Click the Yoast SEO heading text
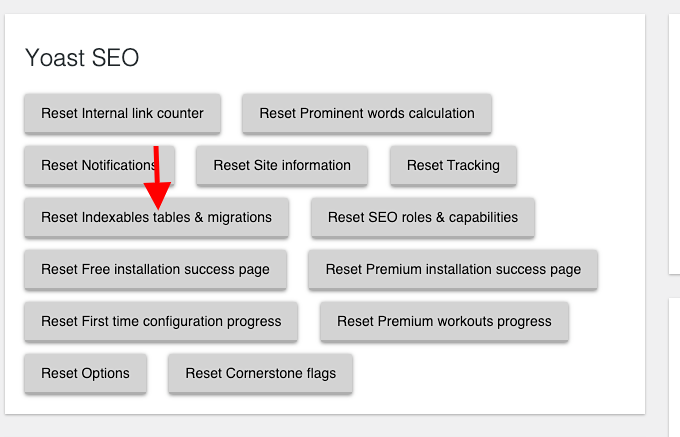The height and width of the screenshot is (437, 680). 82,58
